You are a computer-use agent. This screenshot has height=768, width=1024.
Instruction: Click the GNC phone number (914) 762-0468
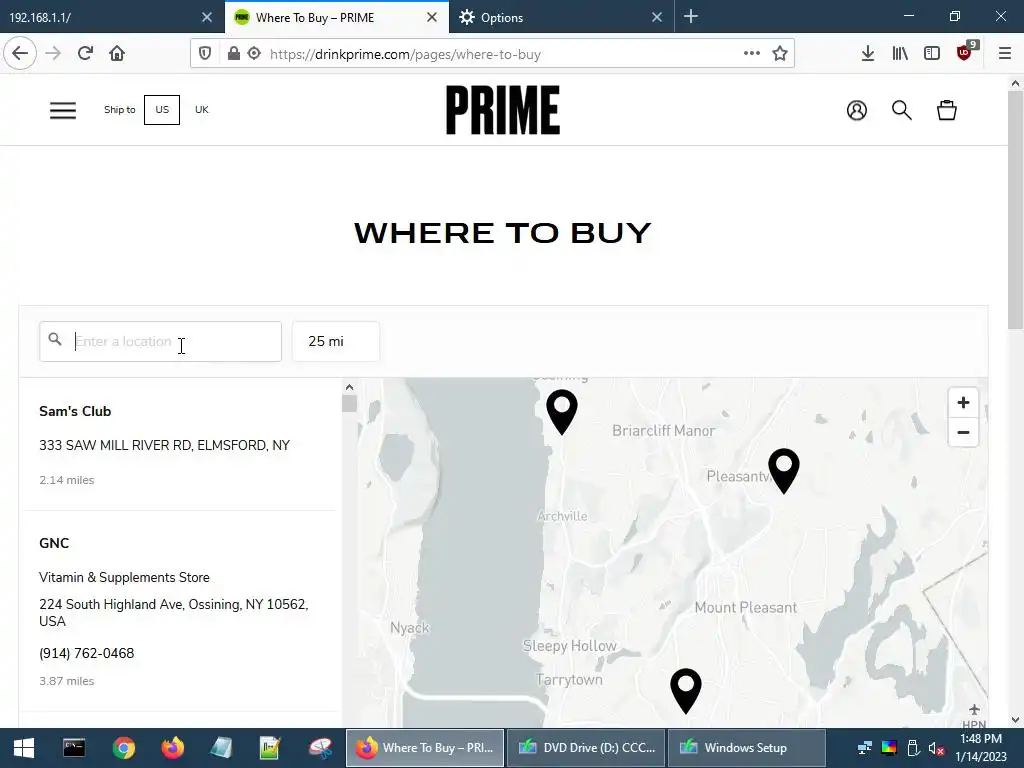(87, 654)
